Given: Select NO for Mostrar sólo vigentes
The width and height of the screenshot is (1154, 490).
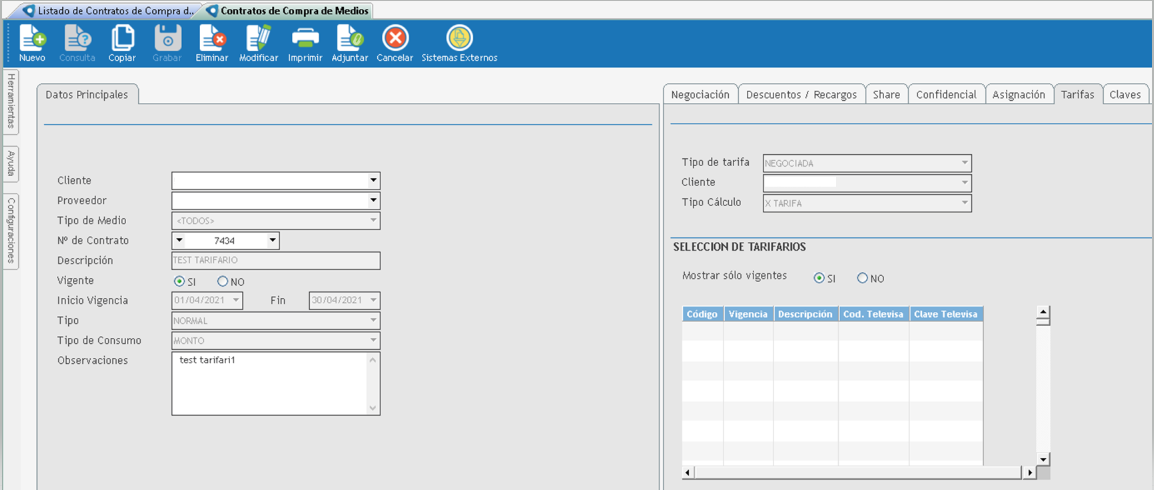Looking at the screenshot, I should click(862, 279).
